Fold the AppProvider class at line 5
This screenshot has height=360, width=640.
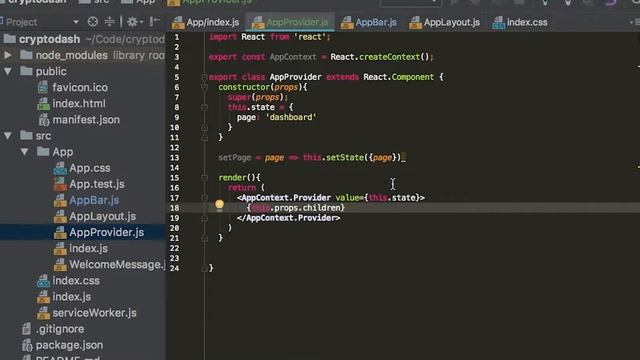click(x=204, y=77)
